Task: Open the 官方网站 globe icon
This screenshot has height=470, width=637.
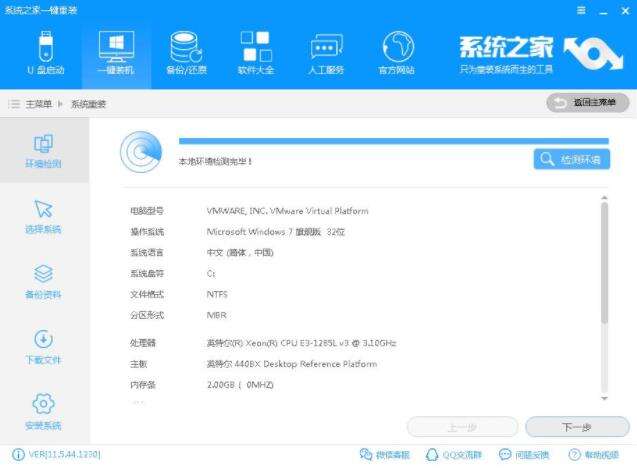Action: click(396, 52)
